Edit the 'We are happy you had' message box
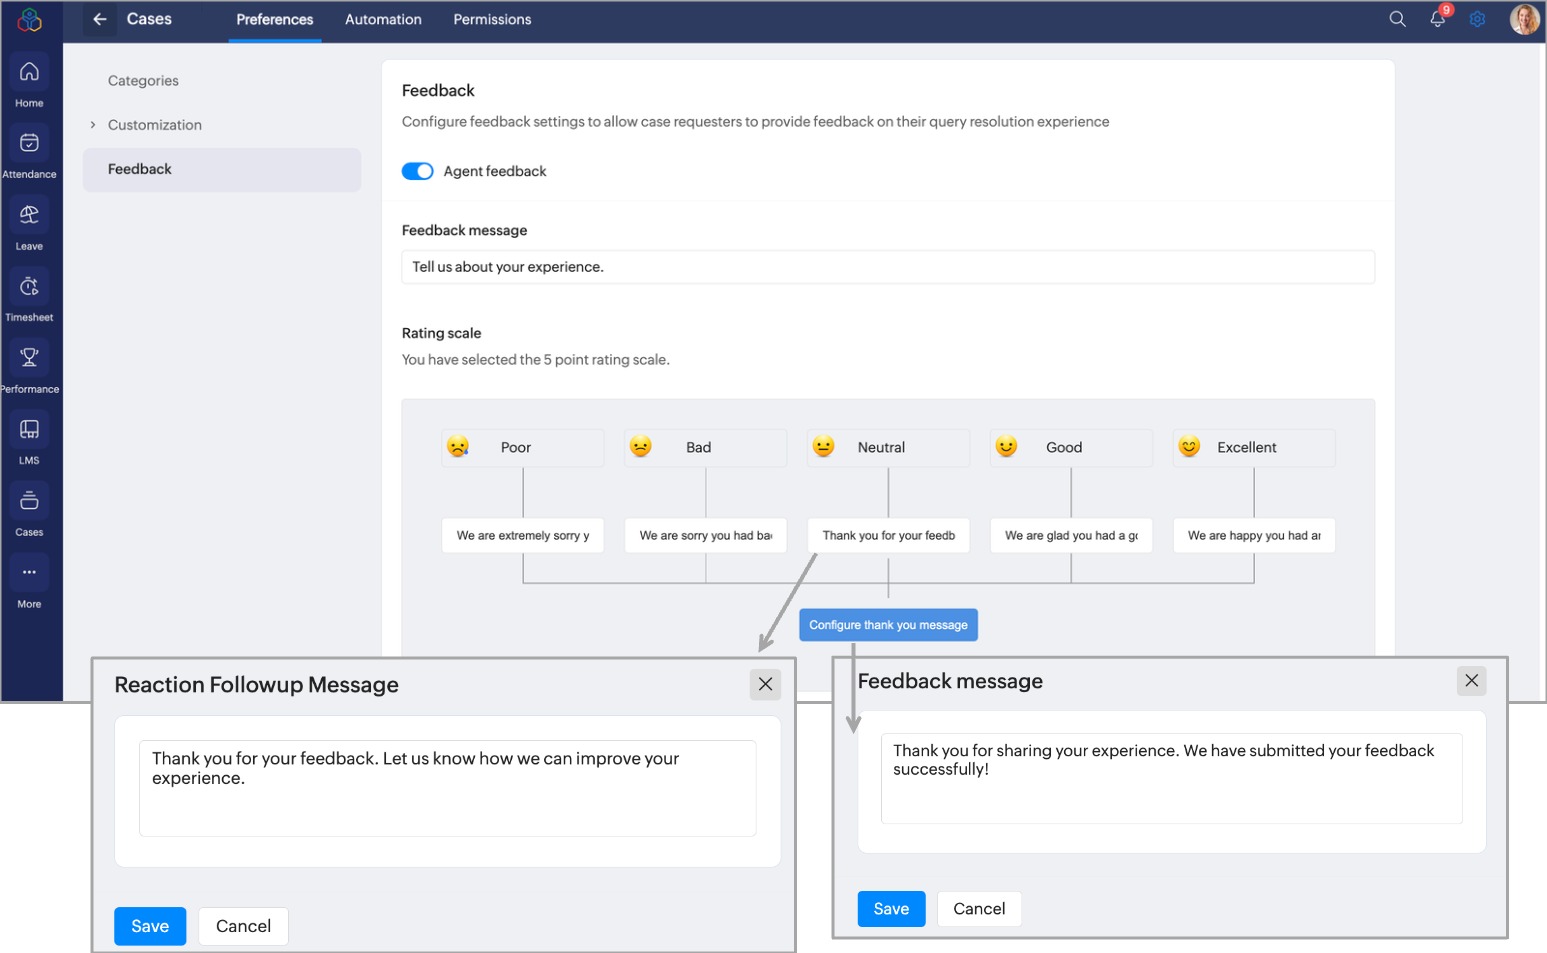 tap(1254, 536)
